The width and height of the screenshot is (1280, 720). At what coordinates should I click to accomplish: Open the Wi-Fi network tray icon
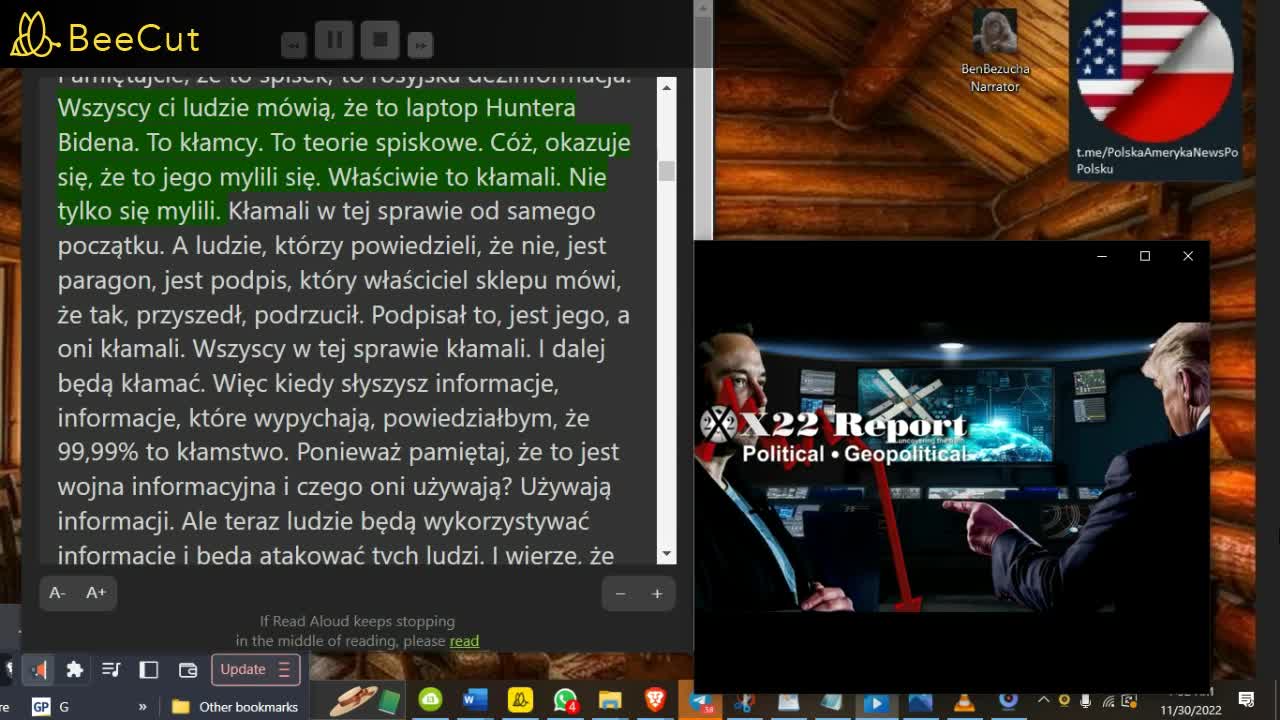click(x=1108, y=700)
